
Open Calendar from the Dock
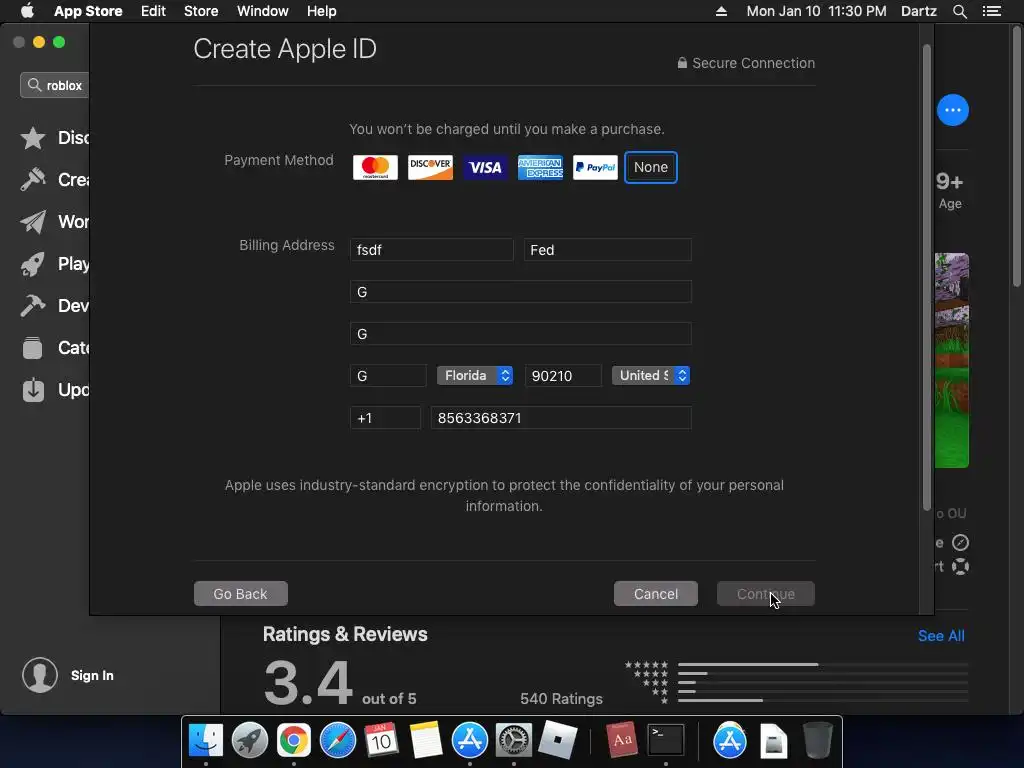pos(381,741)
